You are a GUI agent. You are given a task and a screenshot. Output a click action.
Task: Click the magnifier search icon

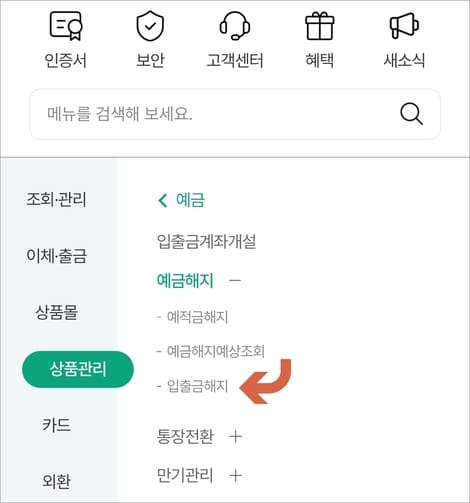point(412,114)
